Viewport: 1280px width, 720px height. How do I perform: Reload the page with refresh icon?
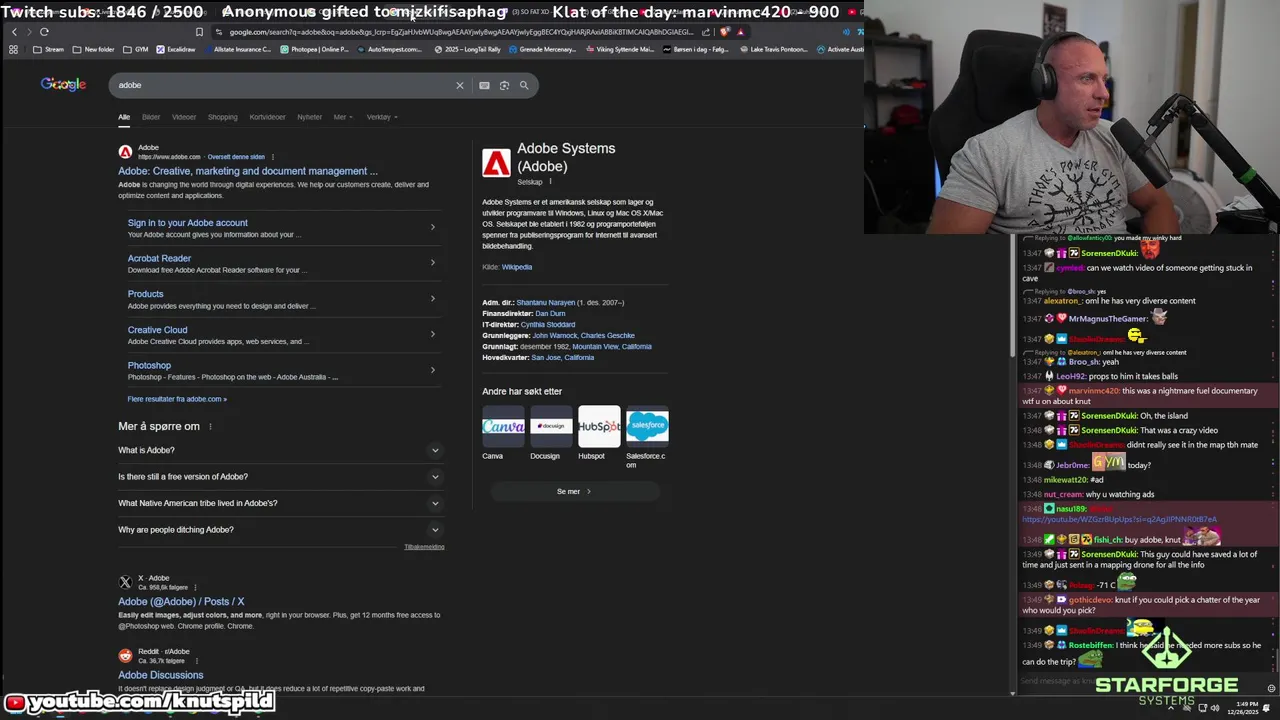[x=44, y=32]
